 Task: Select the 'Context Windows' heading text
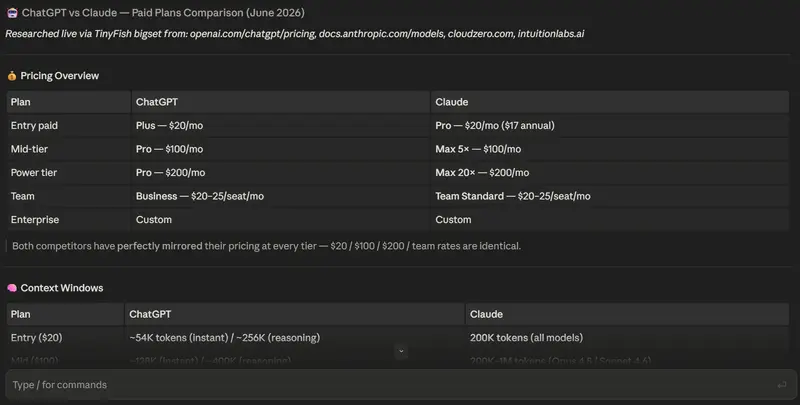coord(62,288)
